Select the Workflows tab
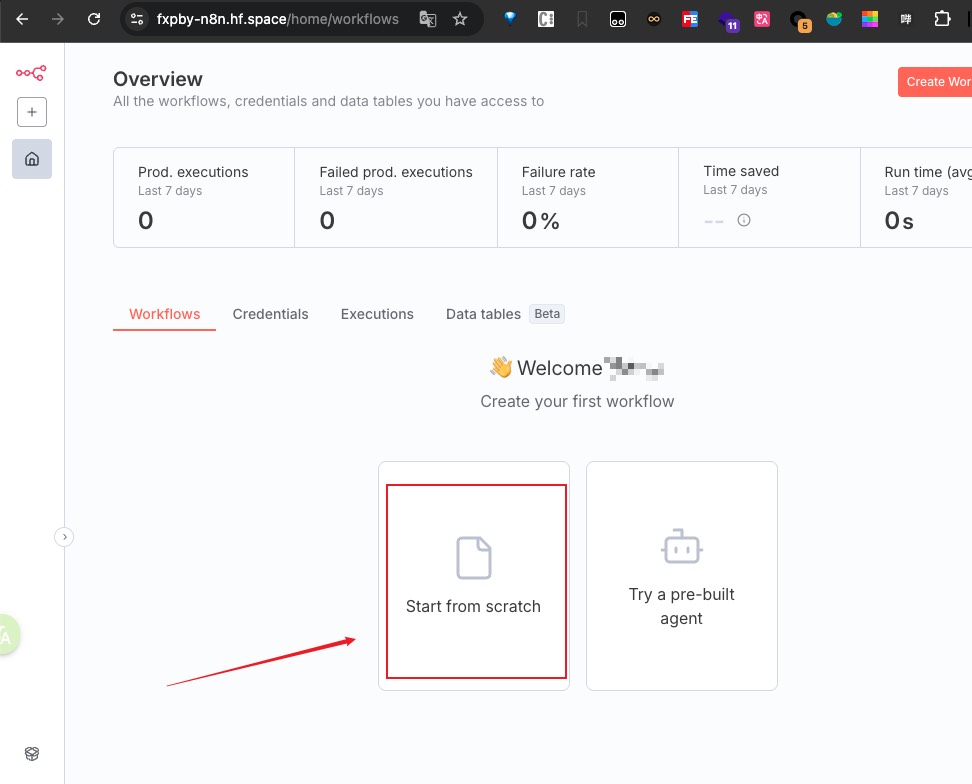Screen dimensions: 972x784 click(x=165, y=314)
